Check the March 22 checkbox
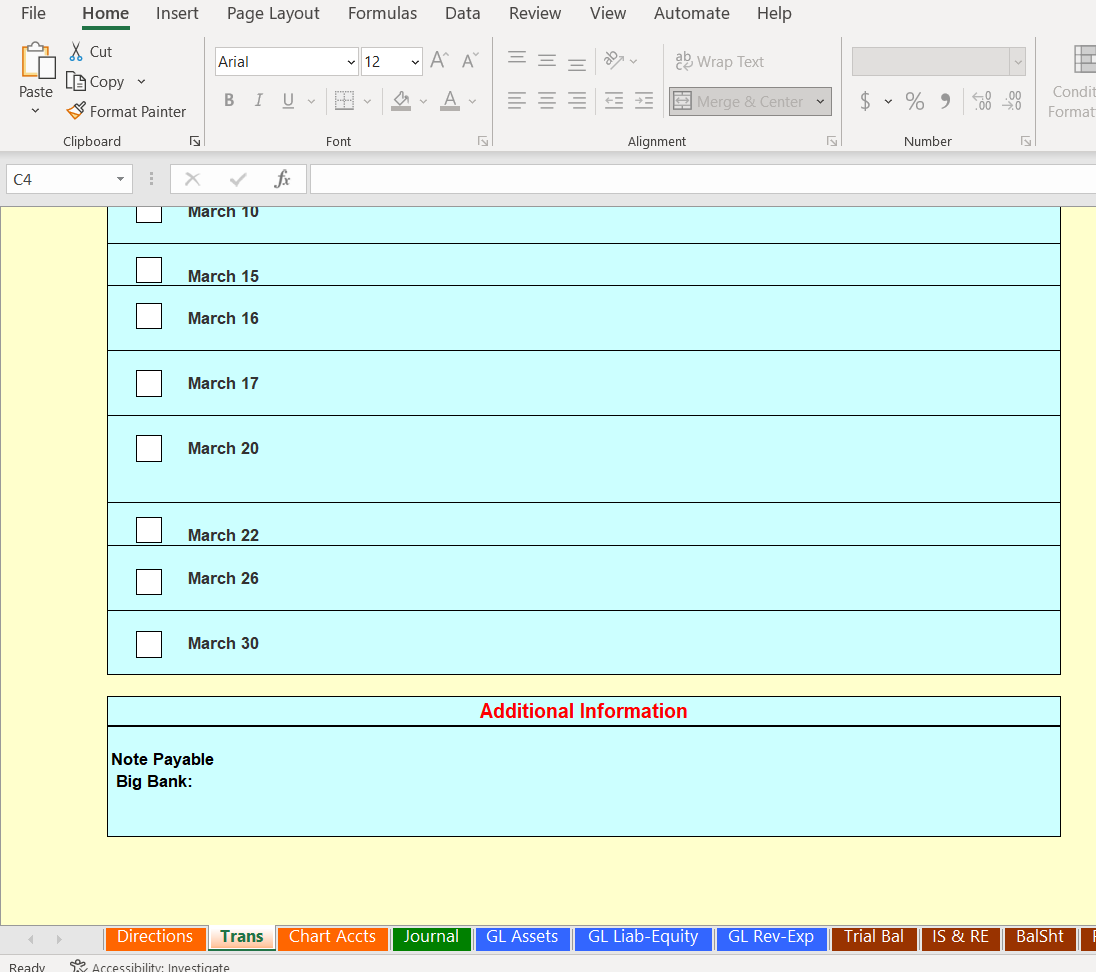The image size is (1096, 972). coord(149,530)
